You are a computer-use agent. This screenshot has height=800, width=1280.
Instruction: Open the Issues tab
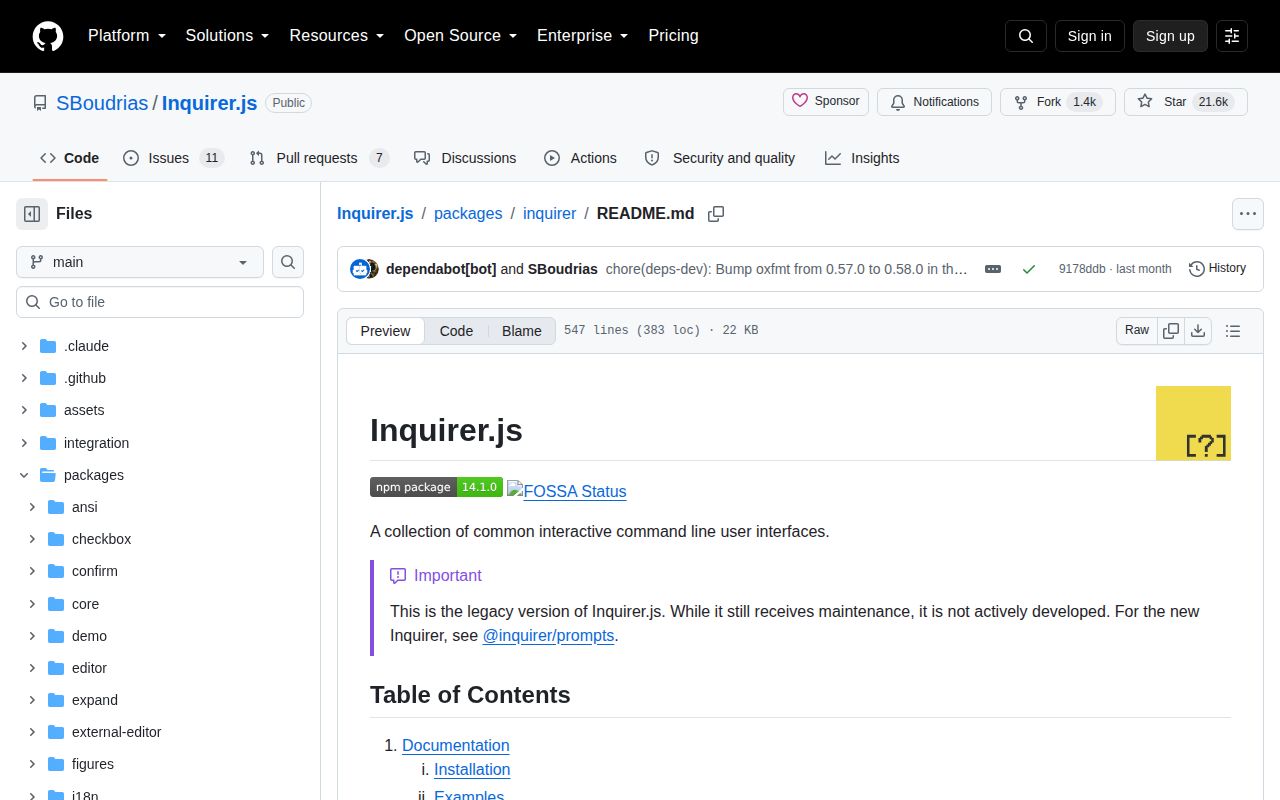pyautogui.click(x=173, y=158)
